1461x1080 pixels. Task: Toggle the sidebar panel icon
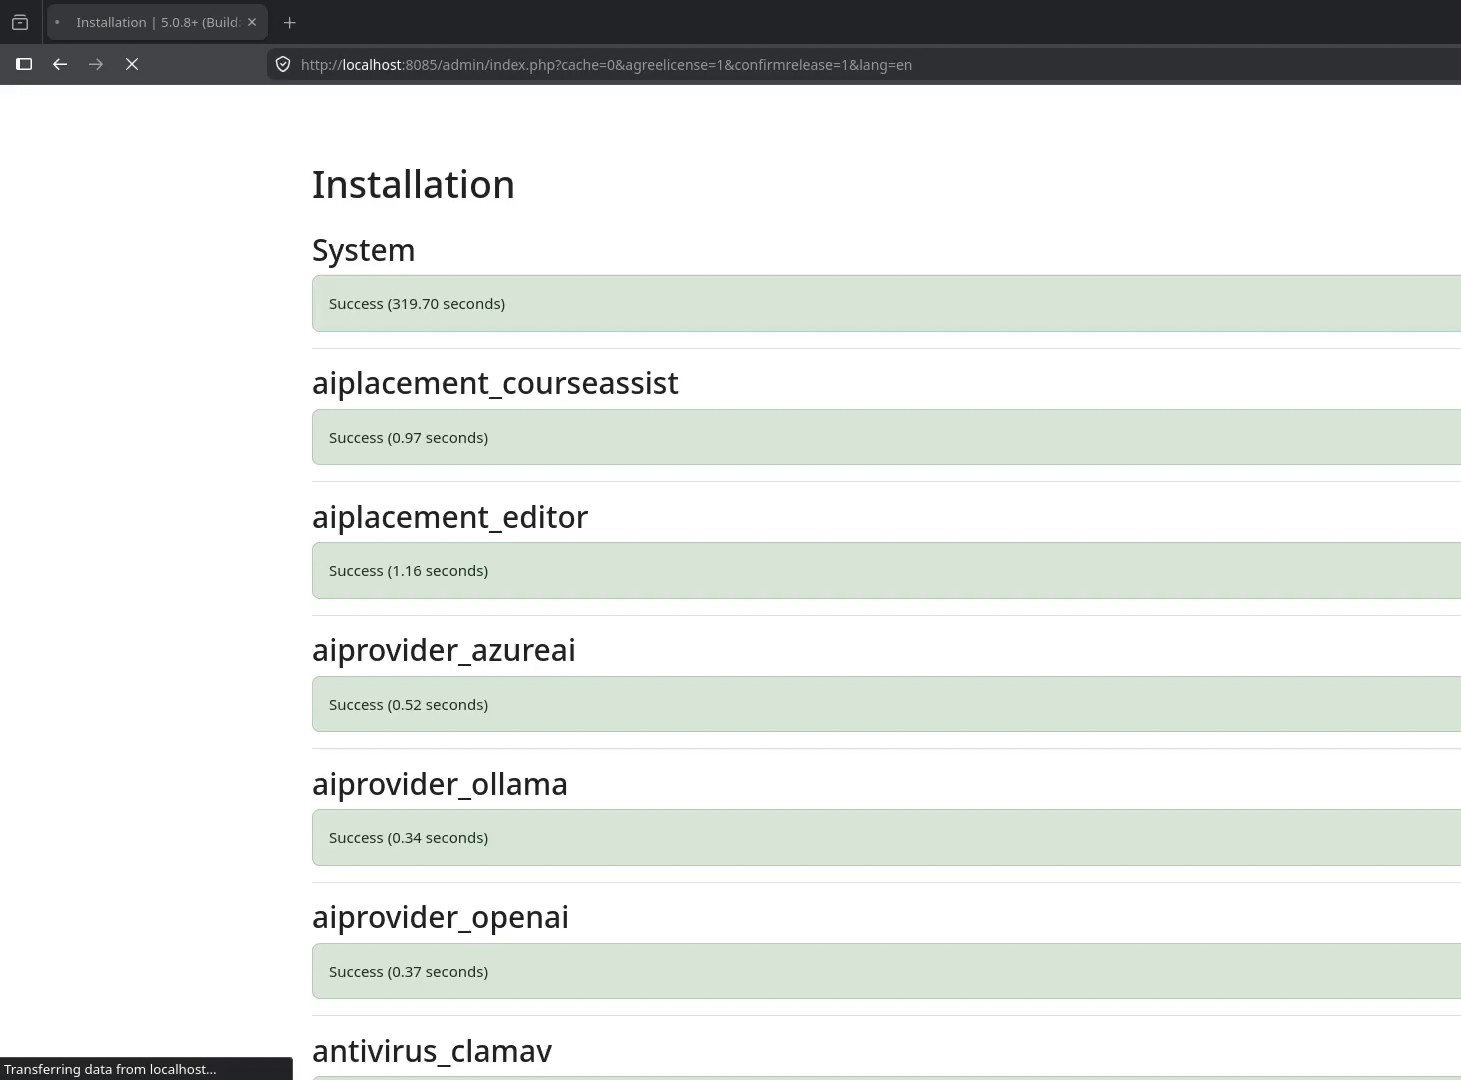point(24,64)
